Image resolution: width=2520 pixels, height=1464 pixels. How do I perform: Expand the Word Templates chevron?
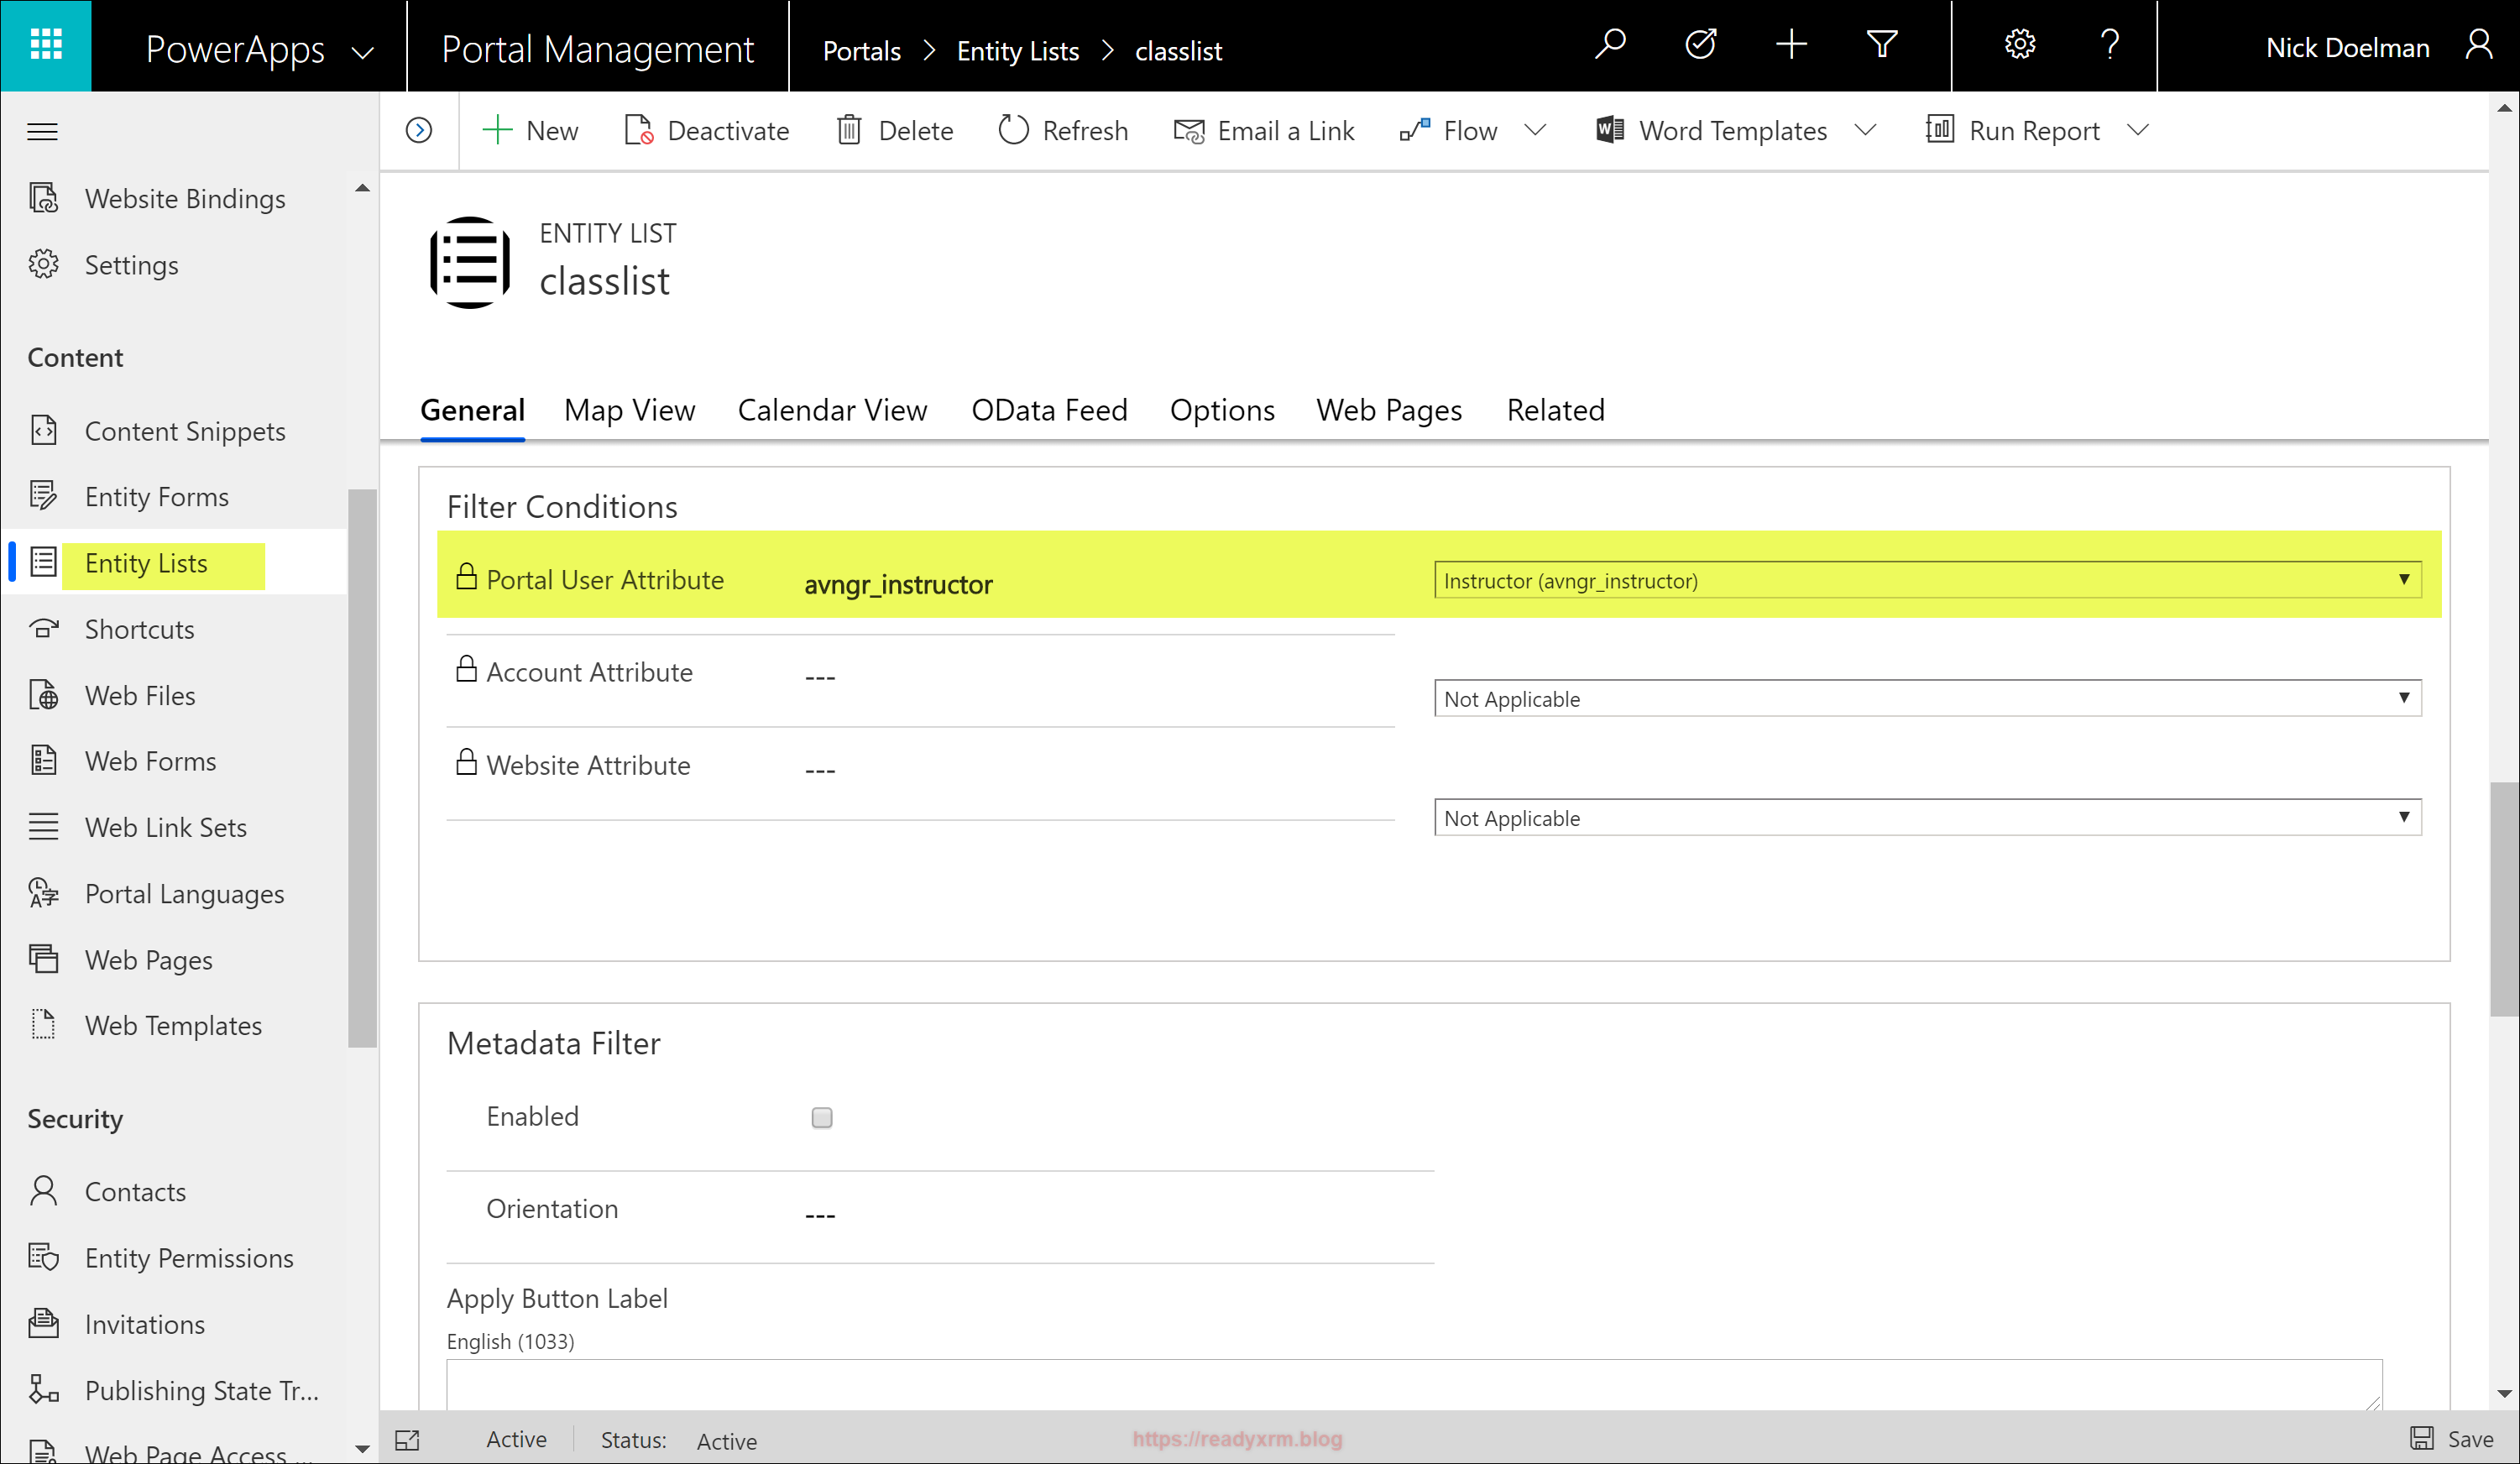pyautogui.click(x=1865, y=130)
